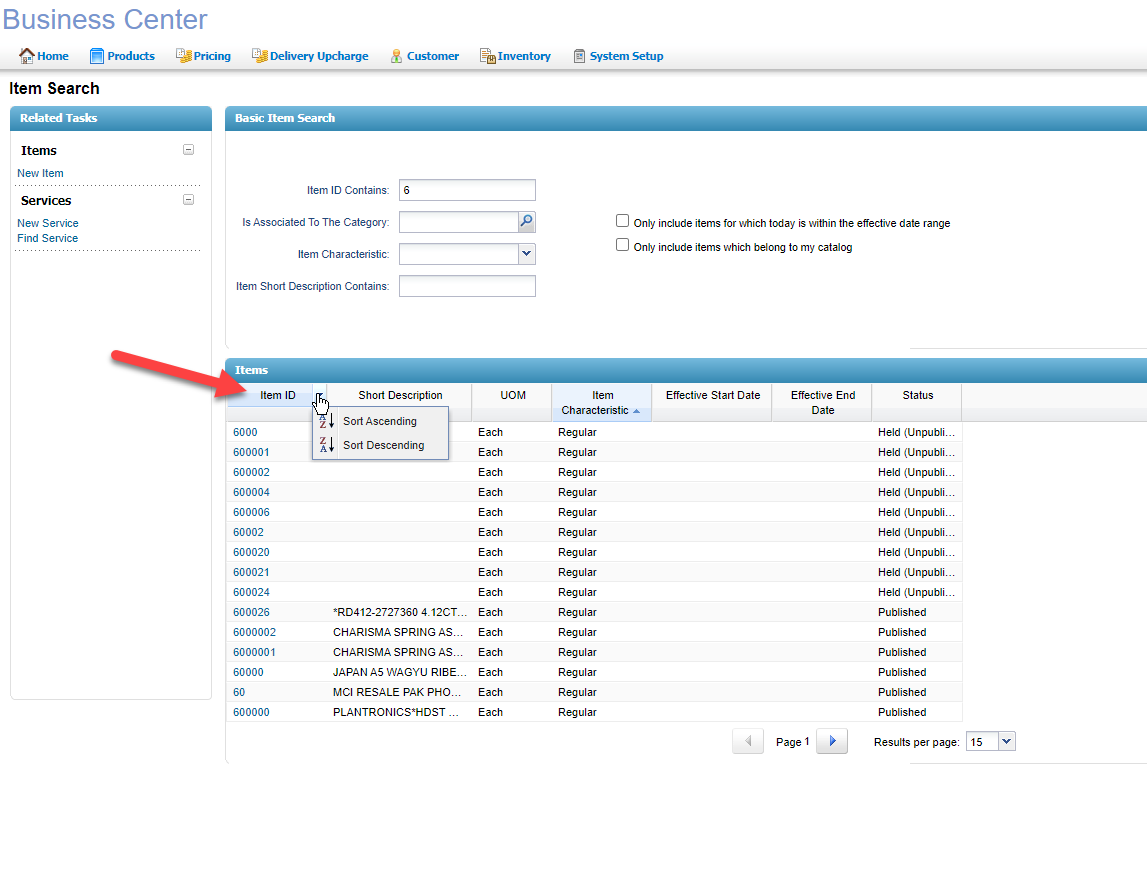The width and height of the screenshot is (1147, 895).
Task: Click the category search magnifier icon
Action: tap(526, 222)
